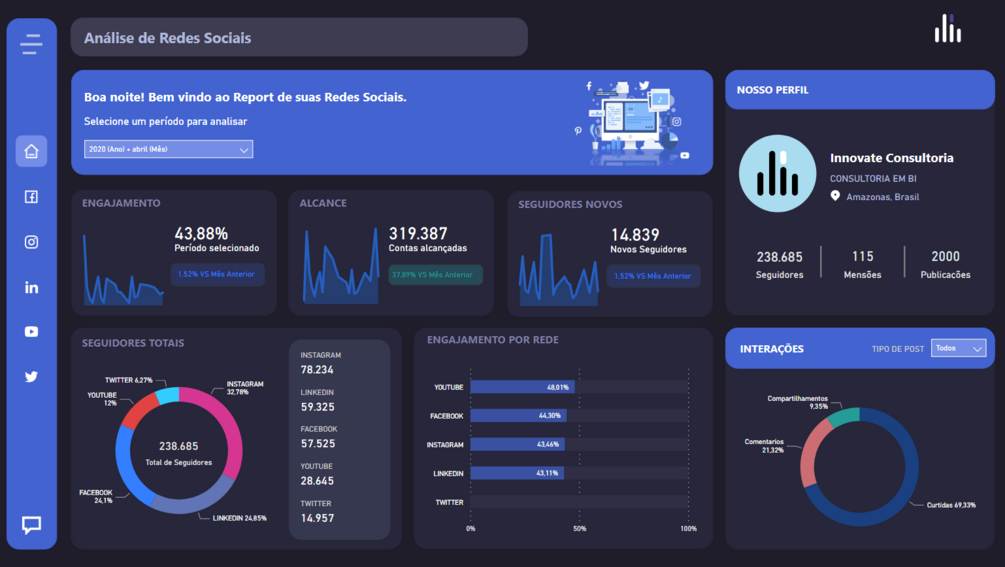Click the social media computer illustration
The width and height of the screenshot is (1005, 567).
click(x=635, y=122)
